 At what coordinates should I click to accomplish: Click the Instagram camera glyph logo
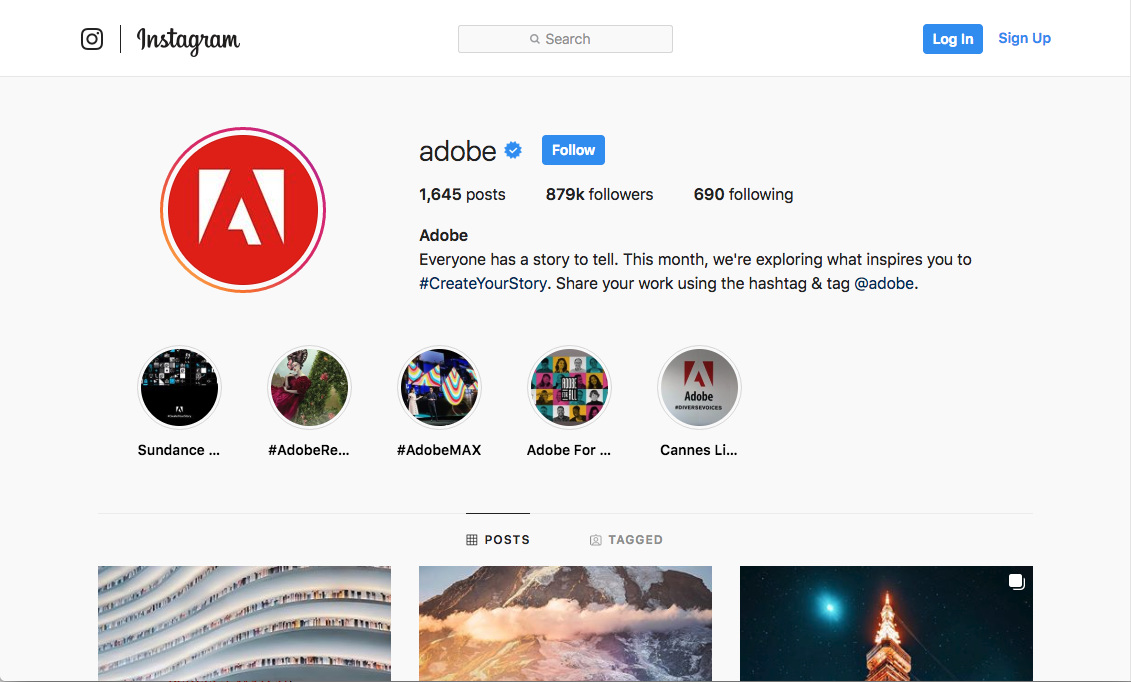coord(92,39)
